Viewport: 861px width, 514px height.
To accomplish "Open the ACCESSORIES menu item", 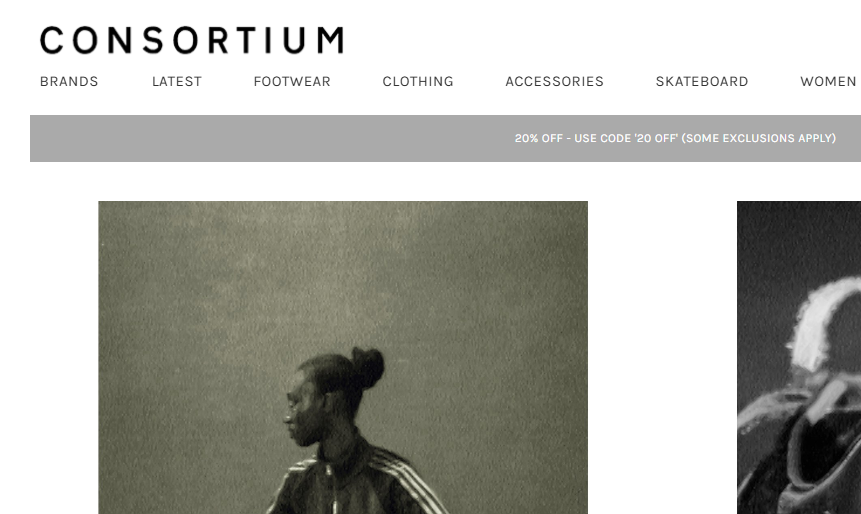I will pos(555,81).
